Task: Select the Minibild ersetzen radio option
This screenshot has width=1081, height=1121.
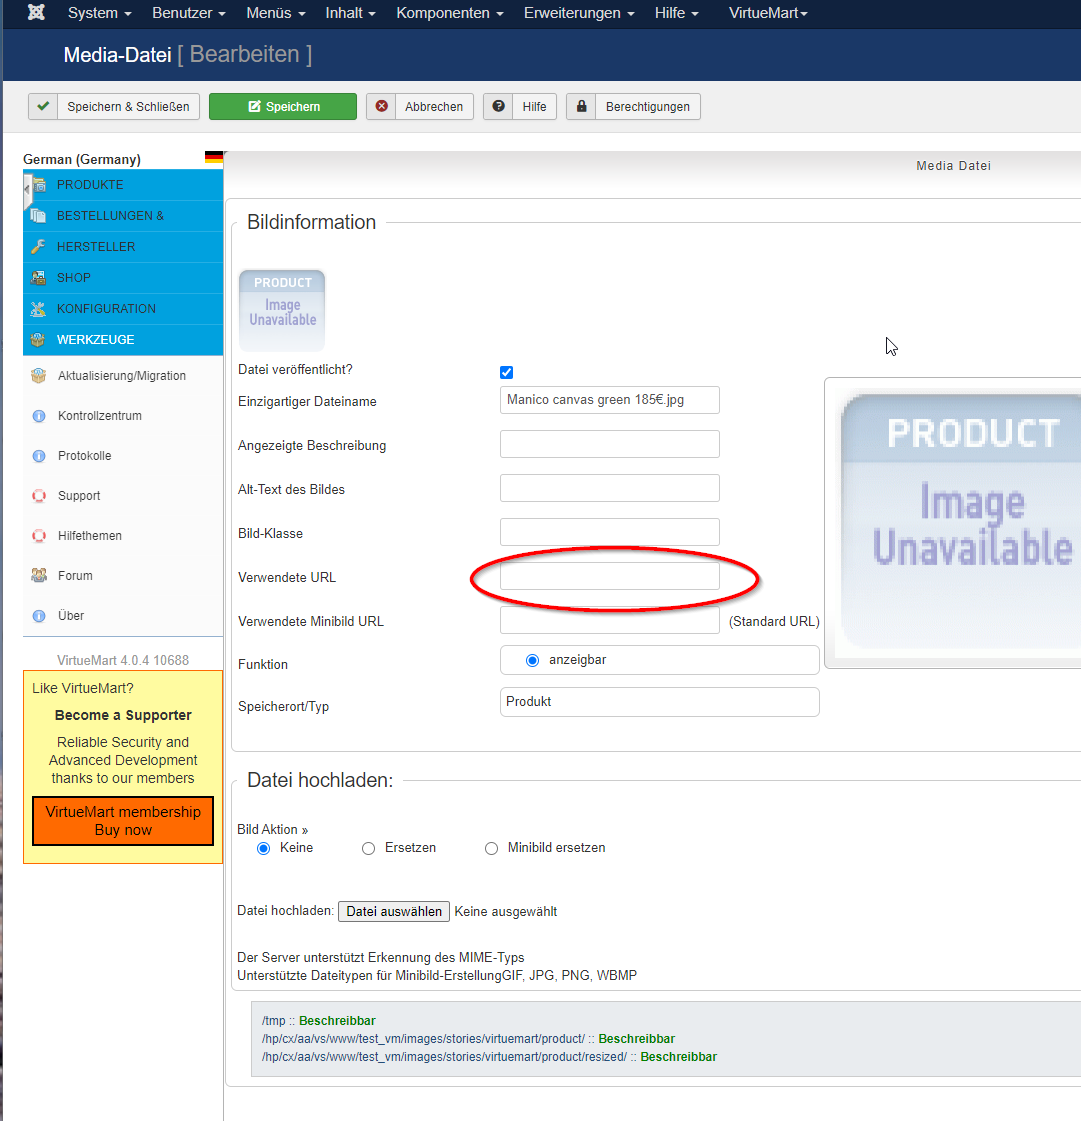Action: point(491,848)
